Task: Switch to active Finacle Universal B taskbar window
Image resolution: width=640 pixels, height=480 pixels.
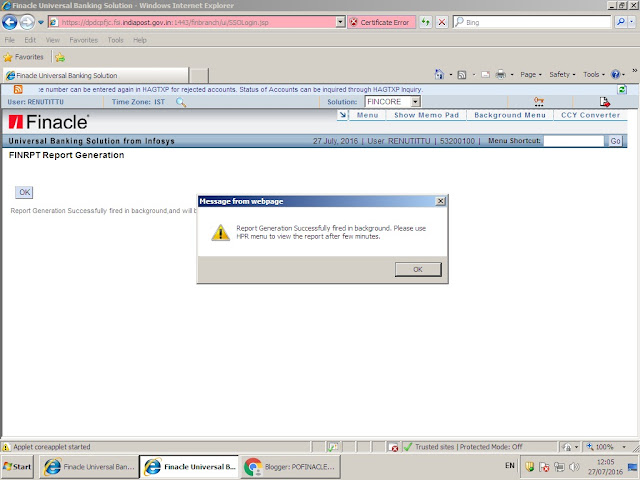Action: tap(189, 467)
